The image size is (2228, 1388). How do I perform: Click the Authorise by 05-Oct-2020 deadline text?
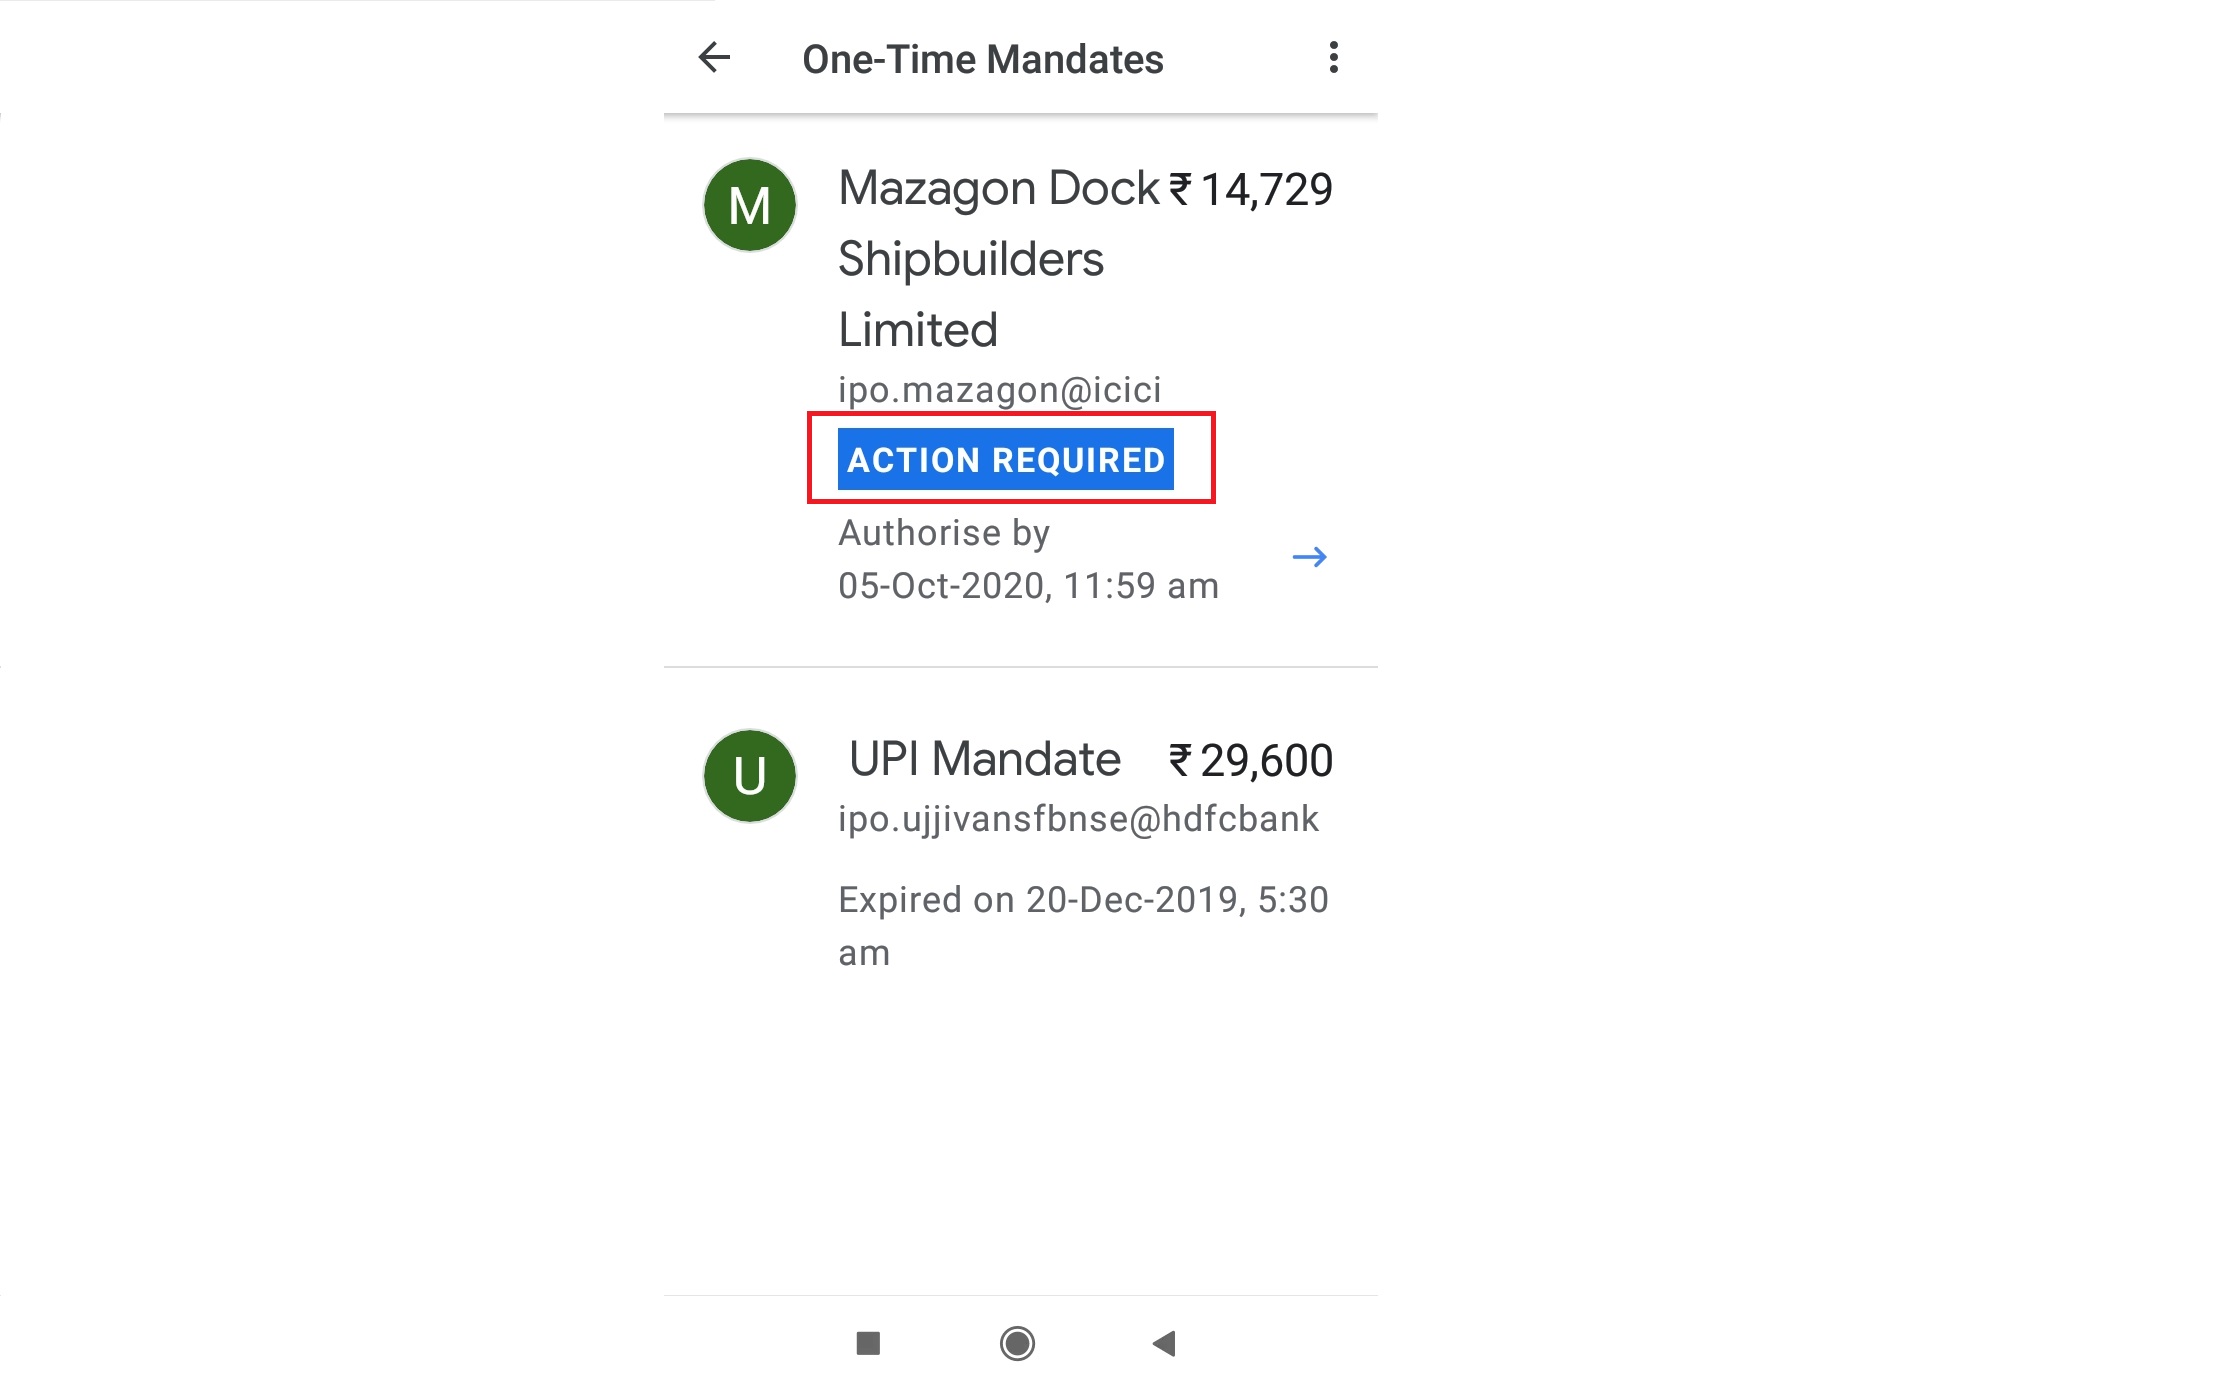(x=1028, y=558)
